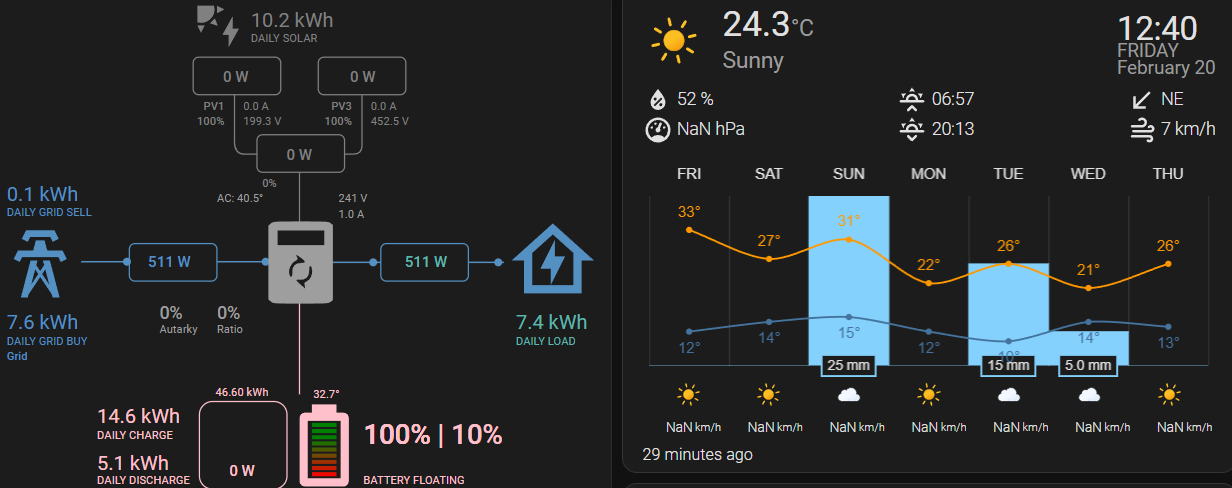The width and height of the screenshot is (1232, 488).
Task: Click the NE wind direction arrow
Action: click(x=1142, y=99)
